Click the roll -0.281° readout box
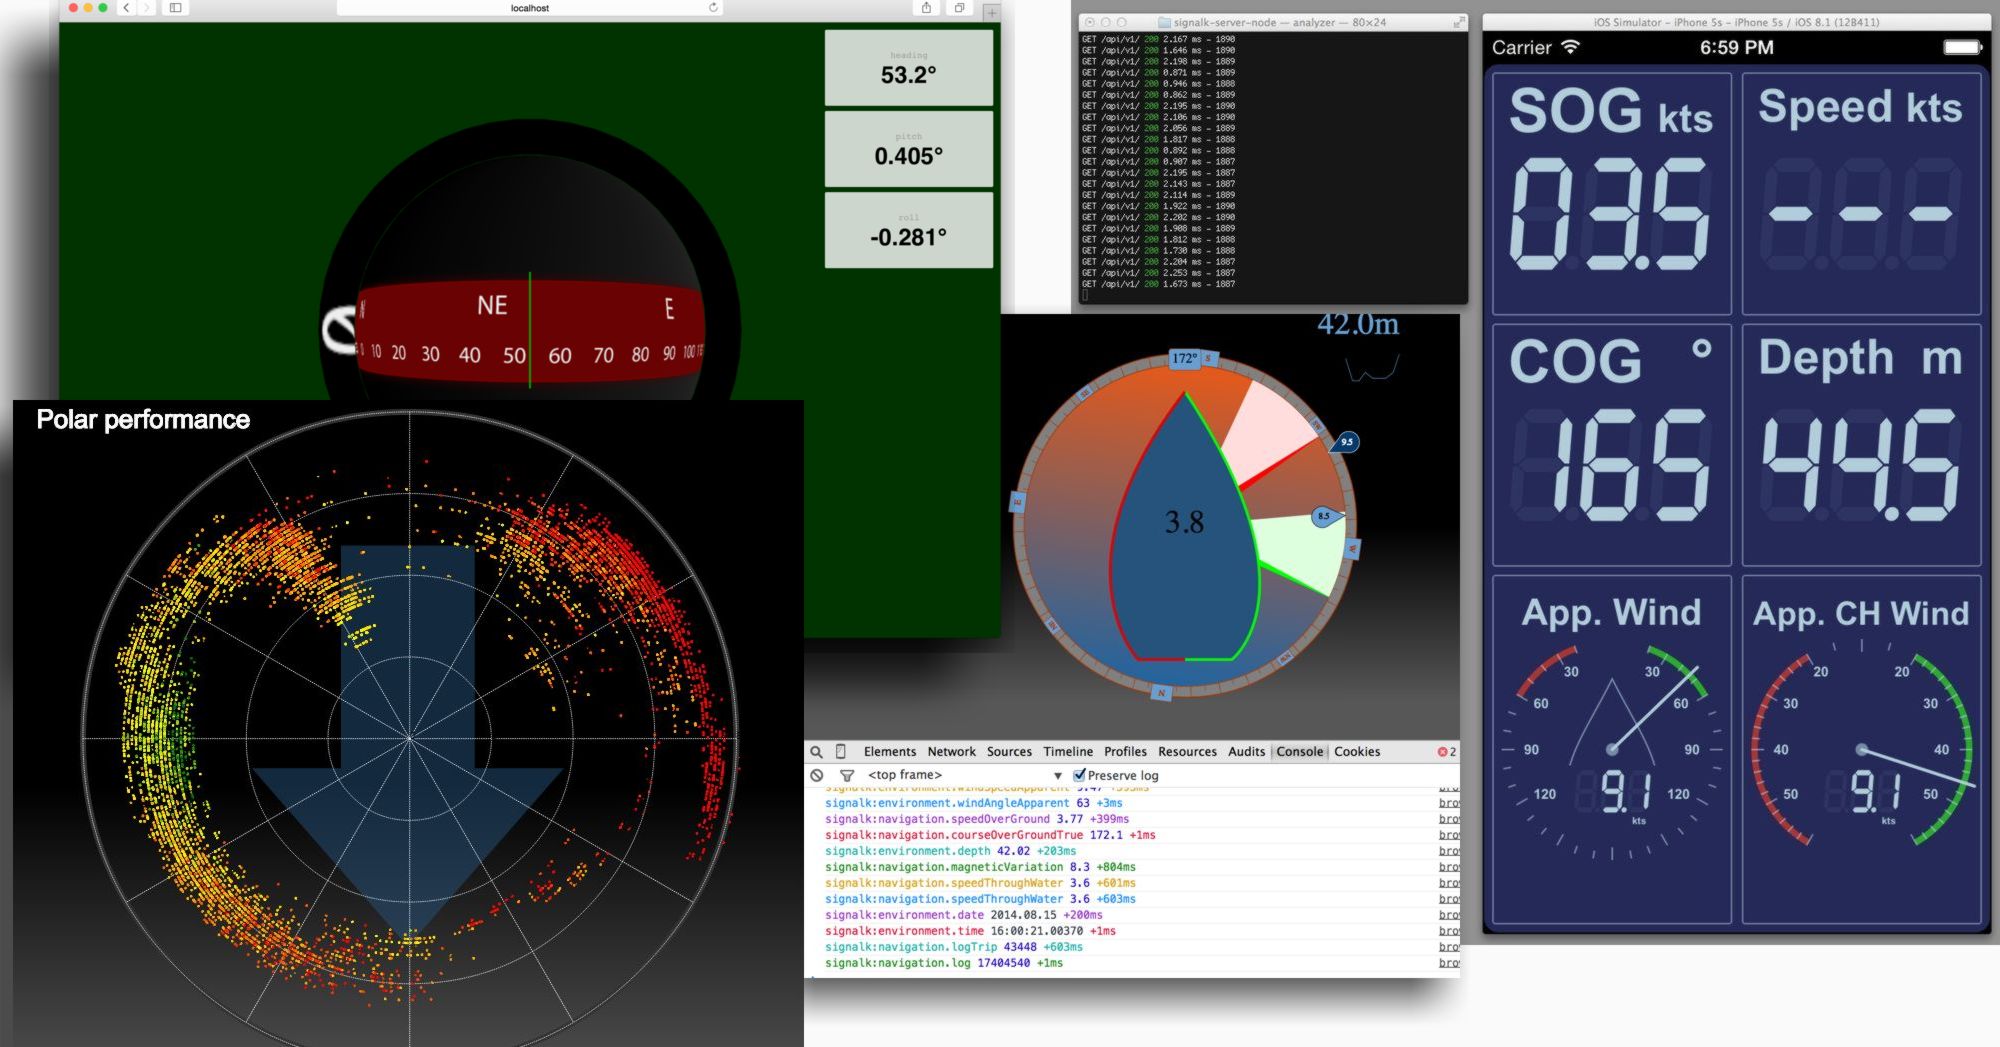The width and height of the screenshot is (2000, 1047). (909, 230)
